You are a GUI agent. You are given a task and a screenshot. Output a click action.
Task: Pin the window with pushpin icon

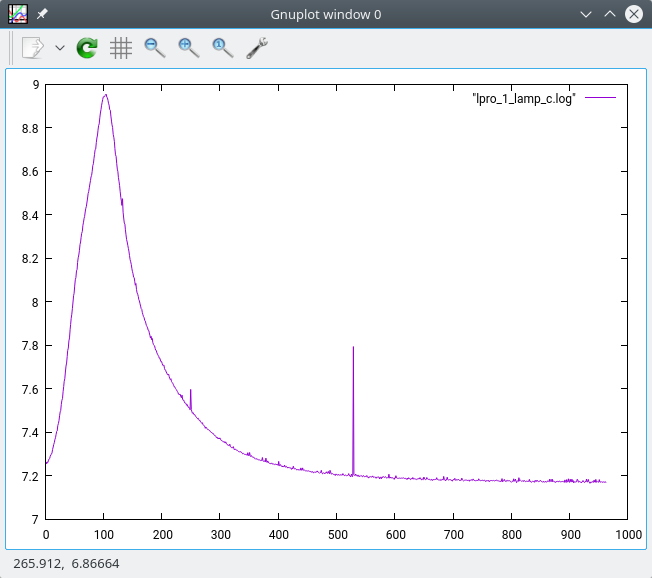coord(42,14)
